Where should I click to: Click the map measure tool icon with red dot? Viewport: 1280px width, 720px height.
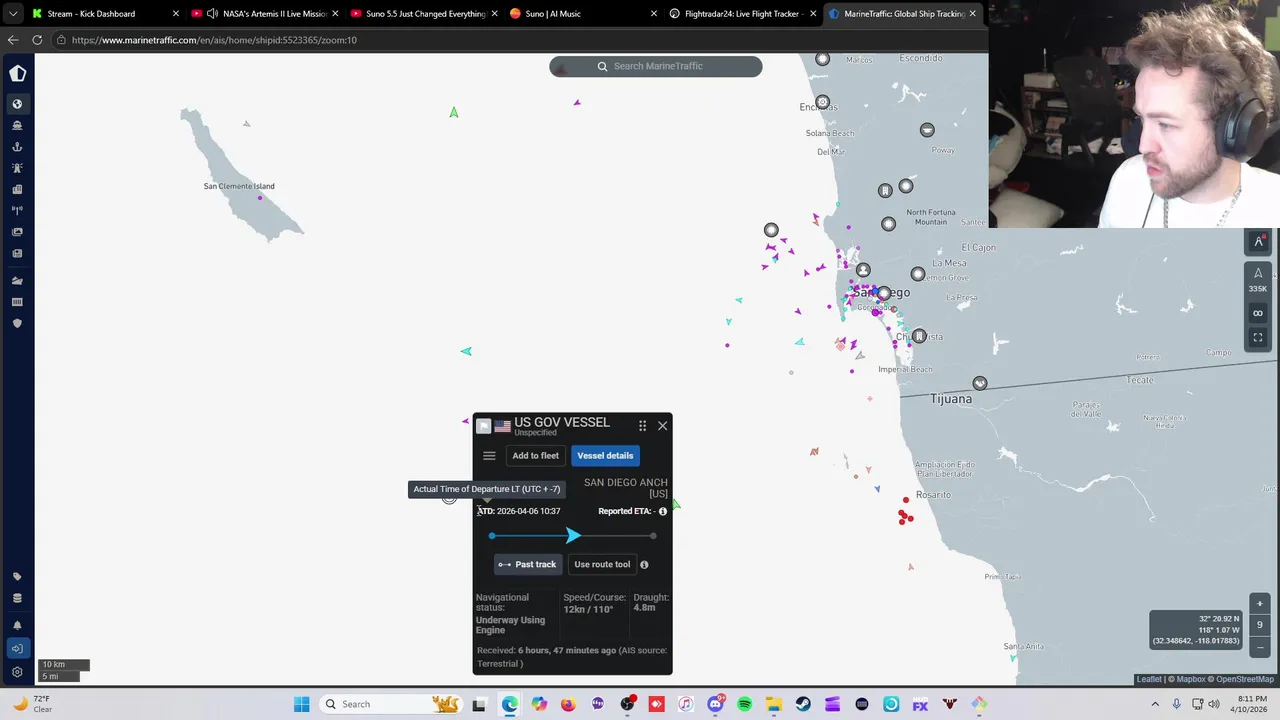[x=1259, y=241]
